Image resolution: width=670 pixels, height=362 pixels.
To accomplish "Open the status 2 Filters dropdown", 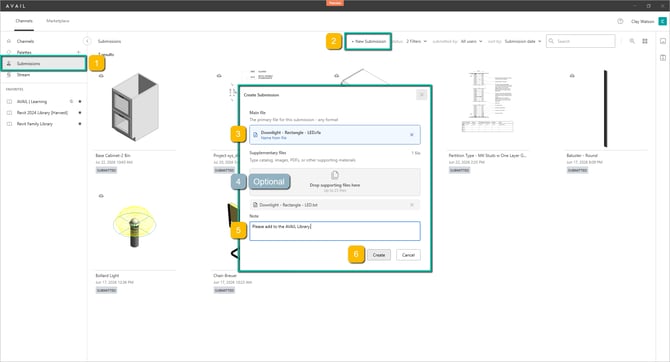I will pyautogui.click(x=416, y=41).
